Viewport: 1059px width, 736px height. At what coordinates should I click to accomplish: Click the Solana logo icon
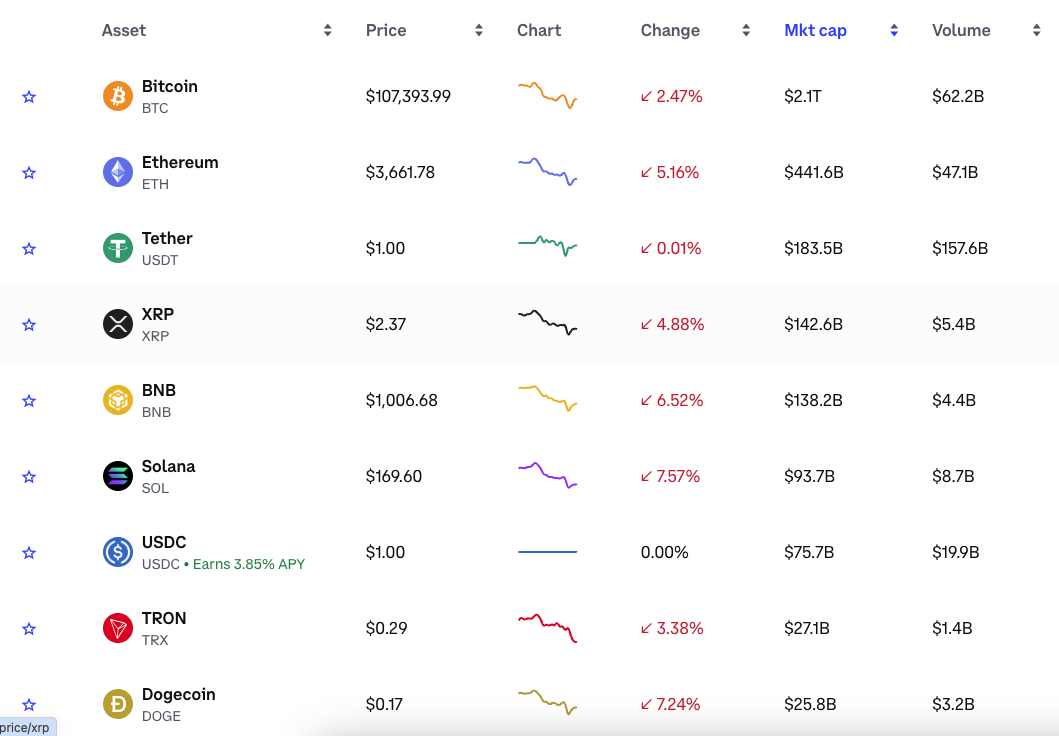118,476
